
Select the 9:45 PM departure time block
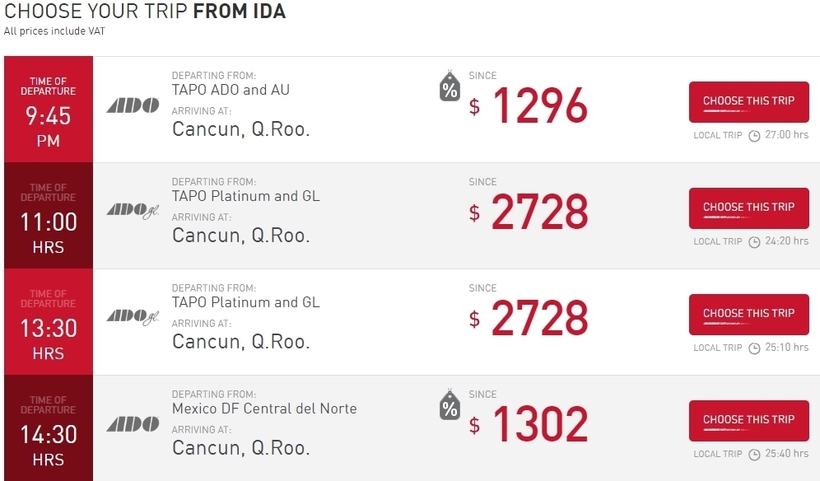pyautogui.click(x=48, y=109)
